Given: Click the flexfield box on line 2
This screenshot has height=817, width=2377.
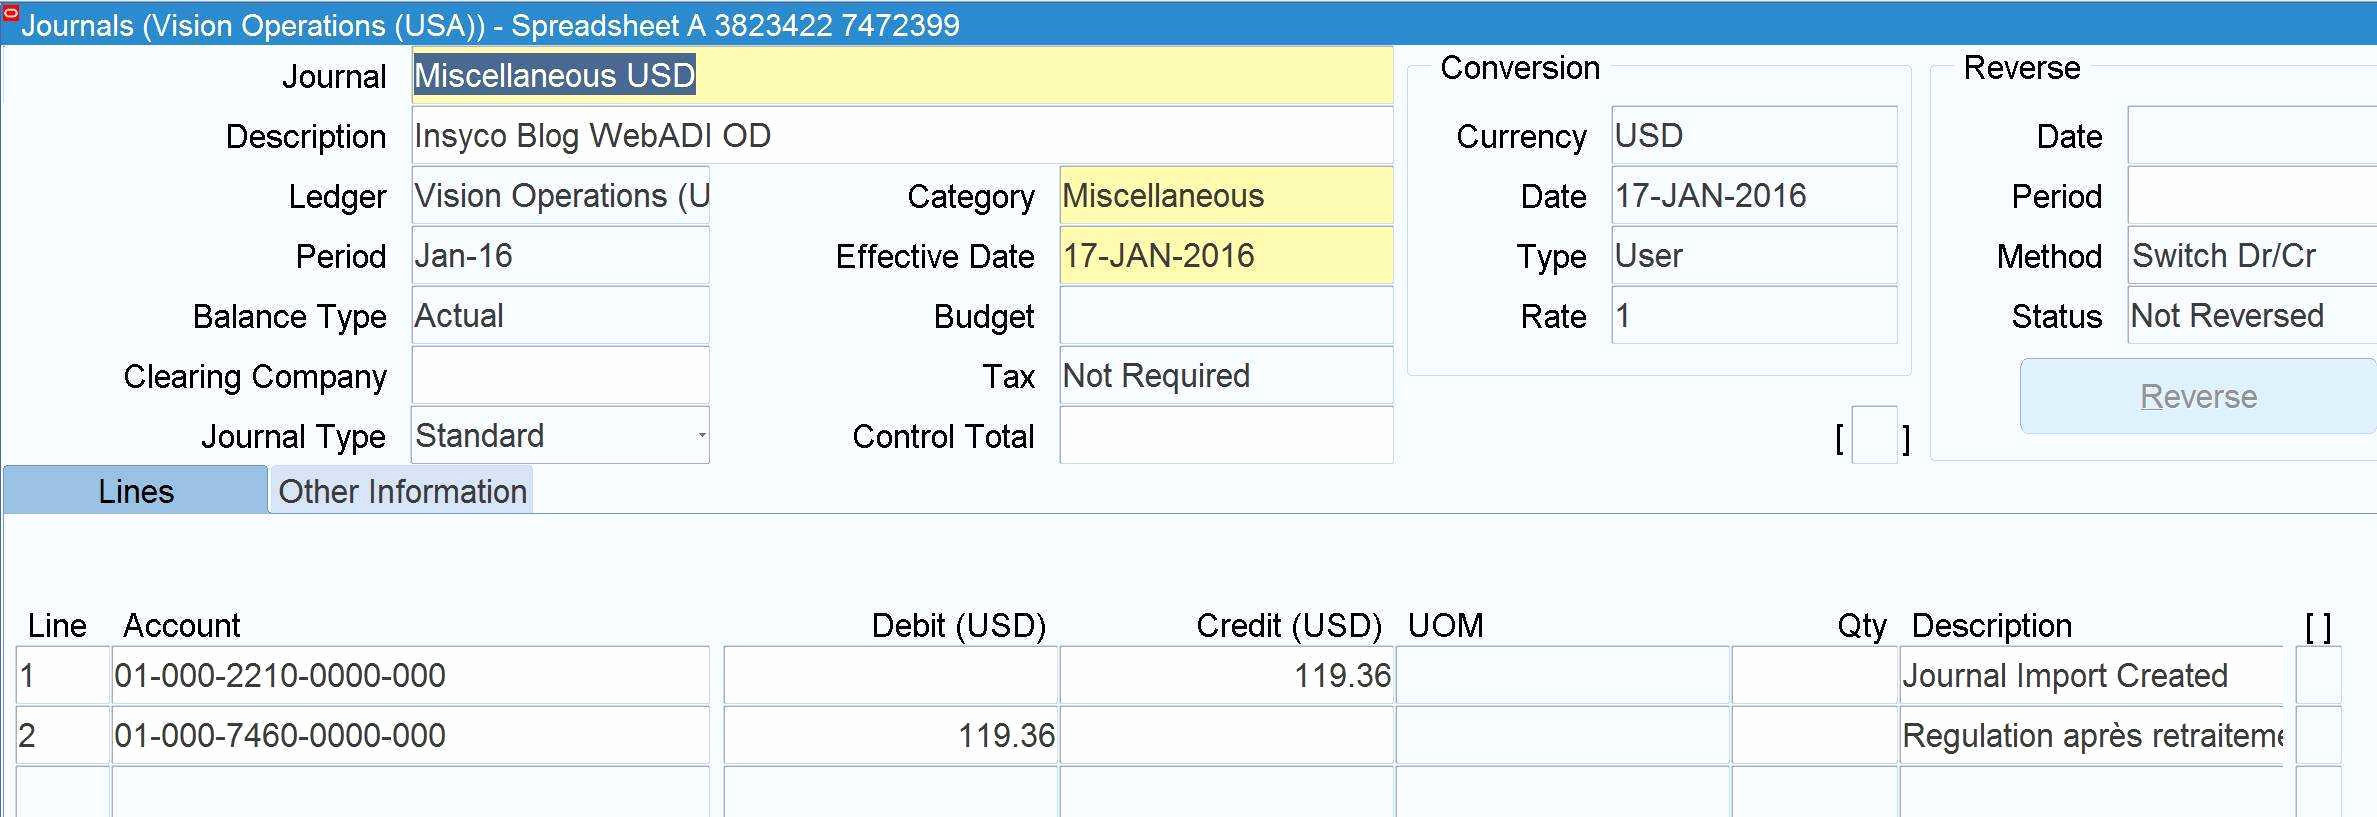Looking at the screenshot, I should tap(2317, 736).
